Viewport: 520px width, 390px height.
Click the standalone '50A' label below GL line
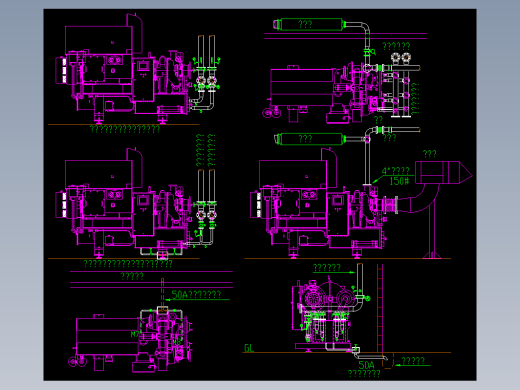pyautogui.click(x=366, y=365)
